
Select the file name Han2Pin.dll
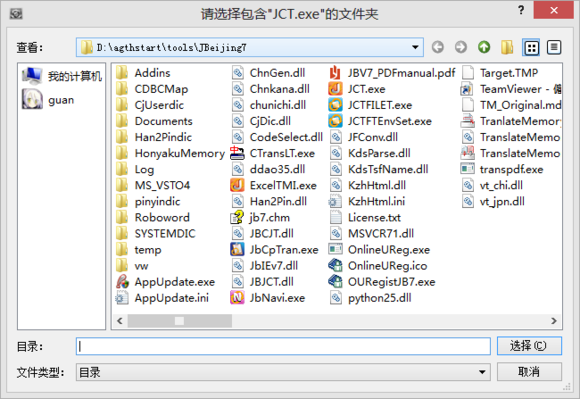click(x=278, y=202)
